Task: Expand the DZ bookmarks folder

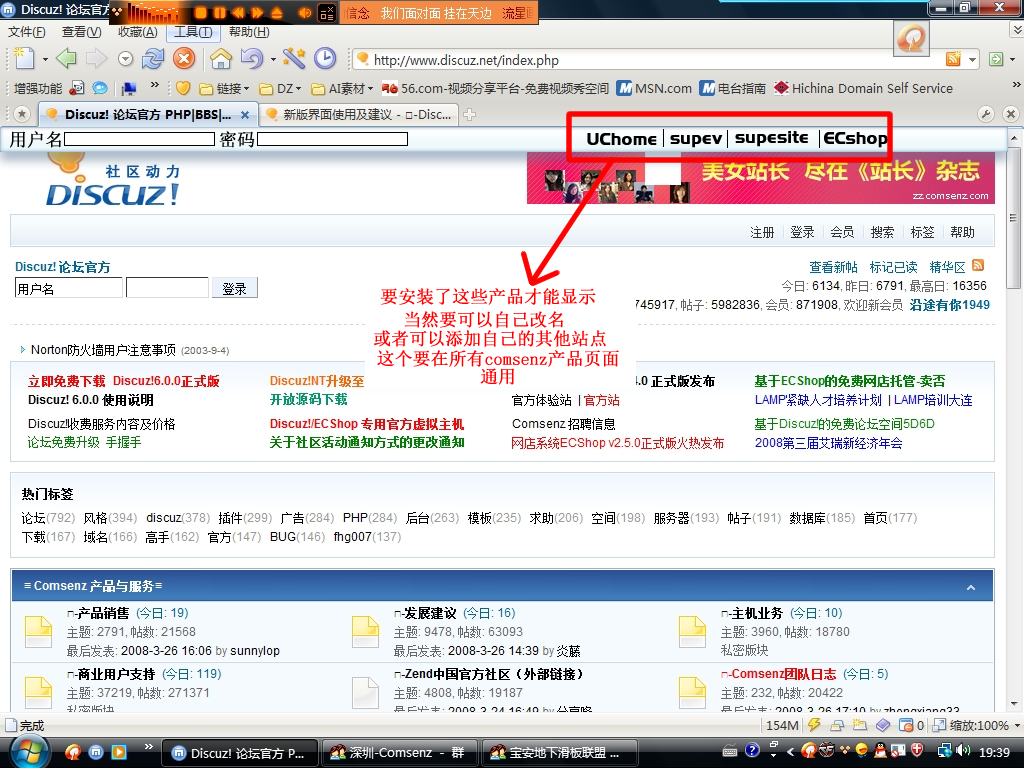Action: tap(280, 88)
